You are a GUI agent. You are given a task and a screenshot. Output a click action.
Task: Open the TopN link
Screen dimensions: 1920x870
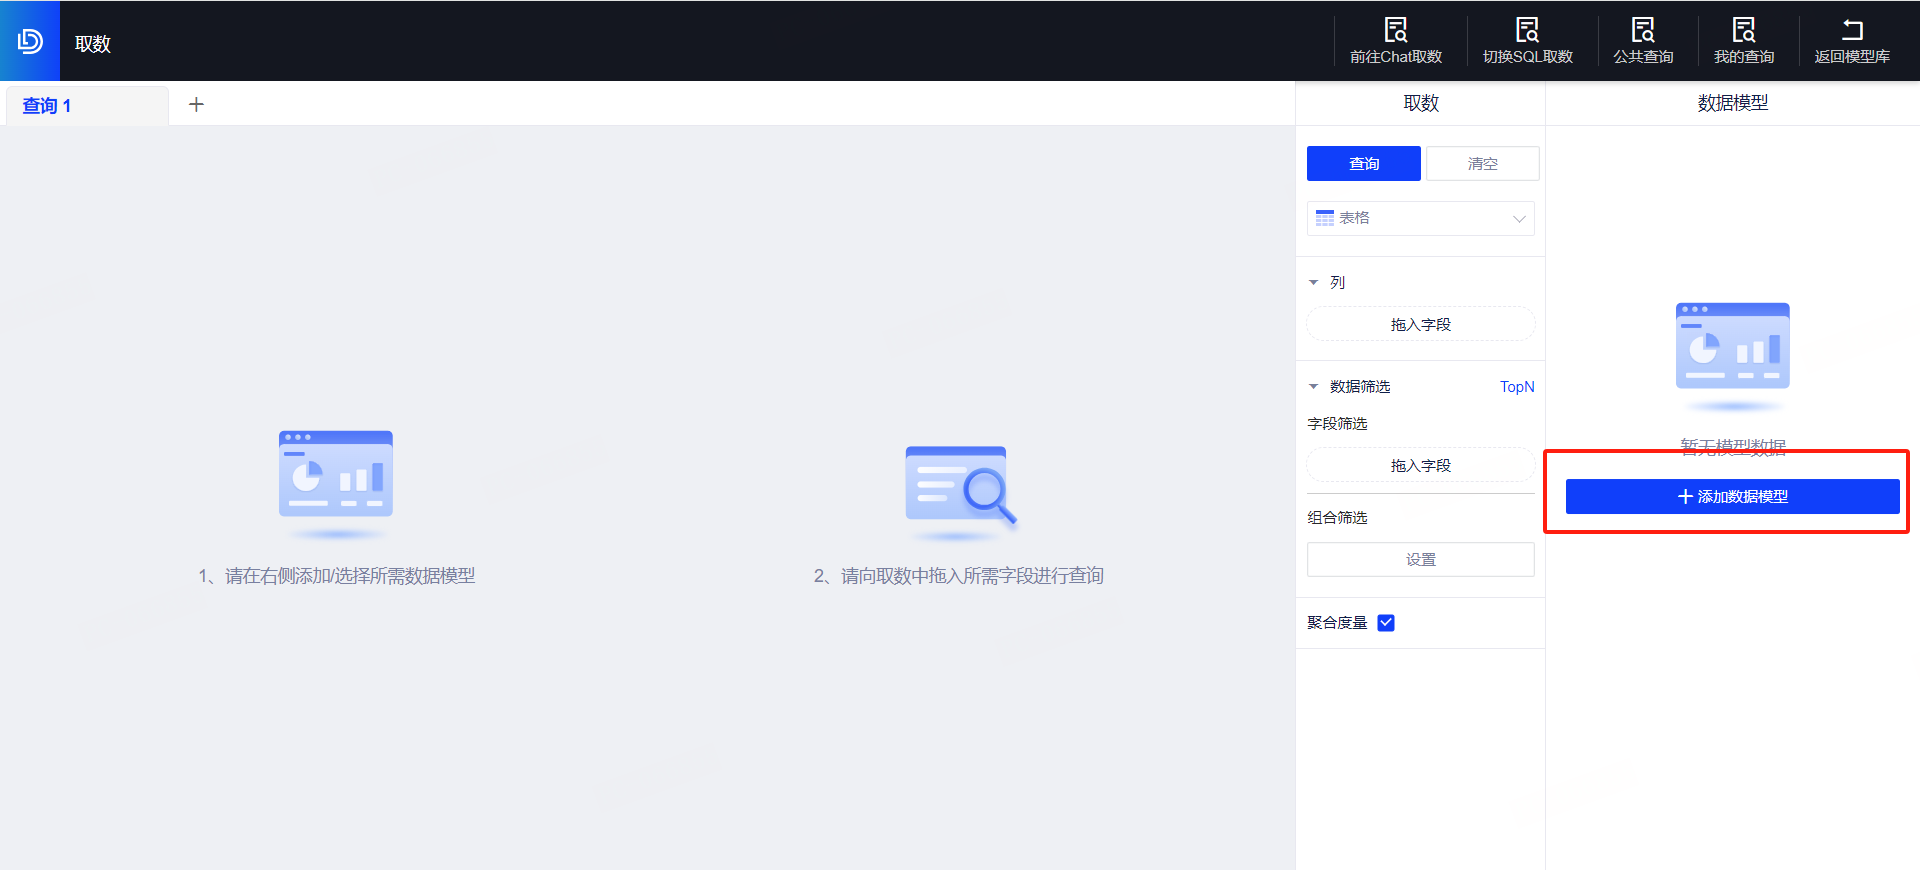[1516, 387]
